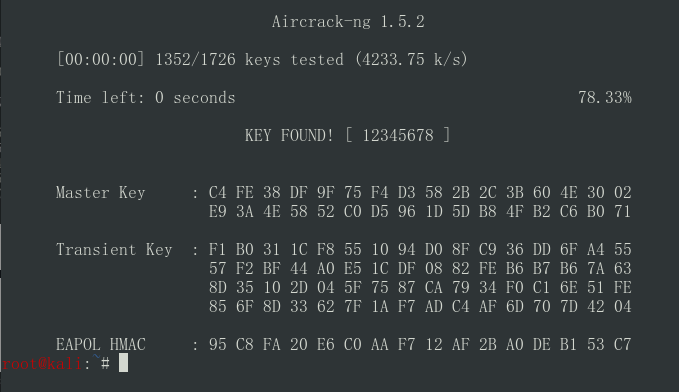679x392 pixels.
Task: Click last Transient Key byte 04
Action: click(x=622, y=307)
